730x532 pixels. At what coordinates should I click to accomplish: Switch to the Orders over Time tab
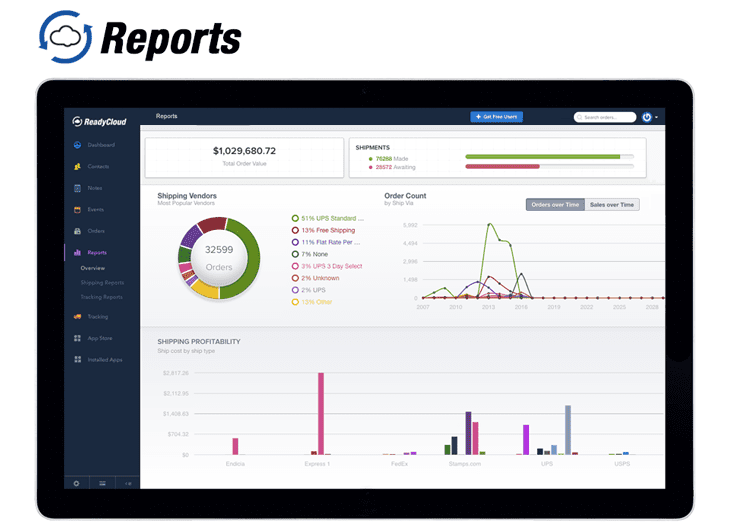[555, 205]
